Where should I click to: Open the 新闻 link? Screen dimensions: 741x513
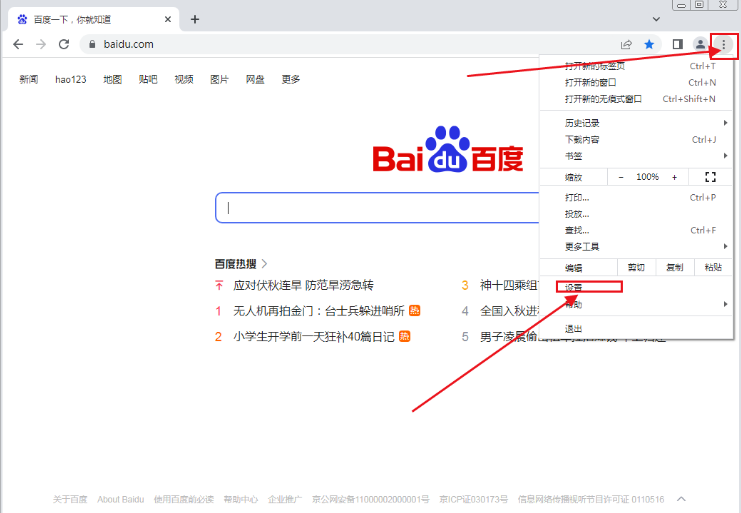29,79
